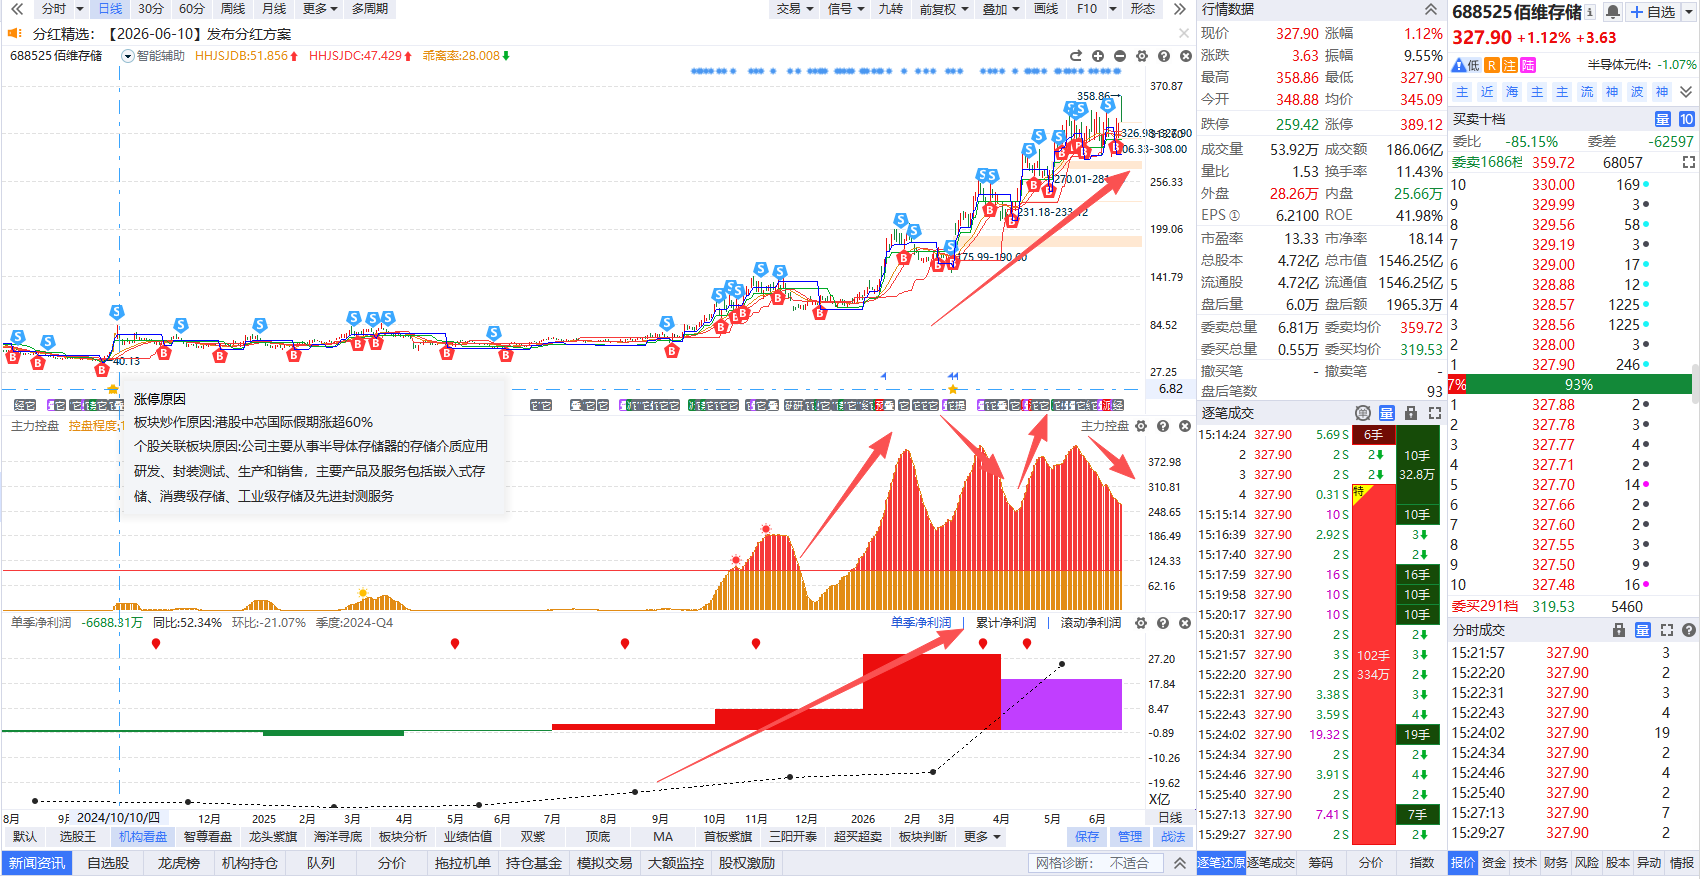Toggle the 10 levels button in 买卖十档

coord(1687,119)
